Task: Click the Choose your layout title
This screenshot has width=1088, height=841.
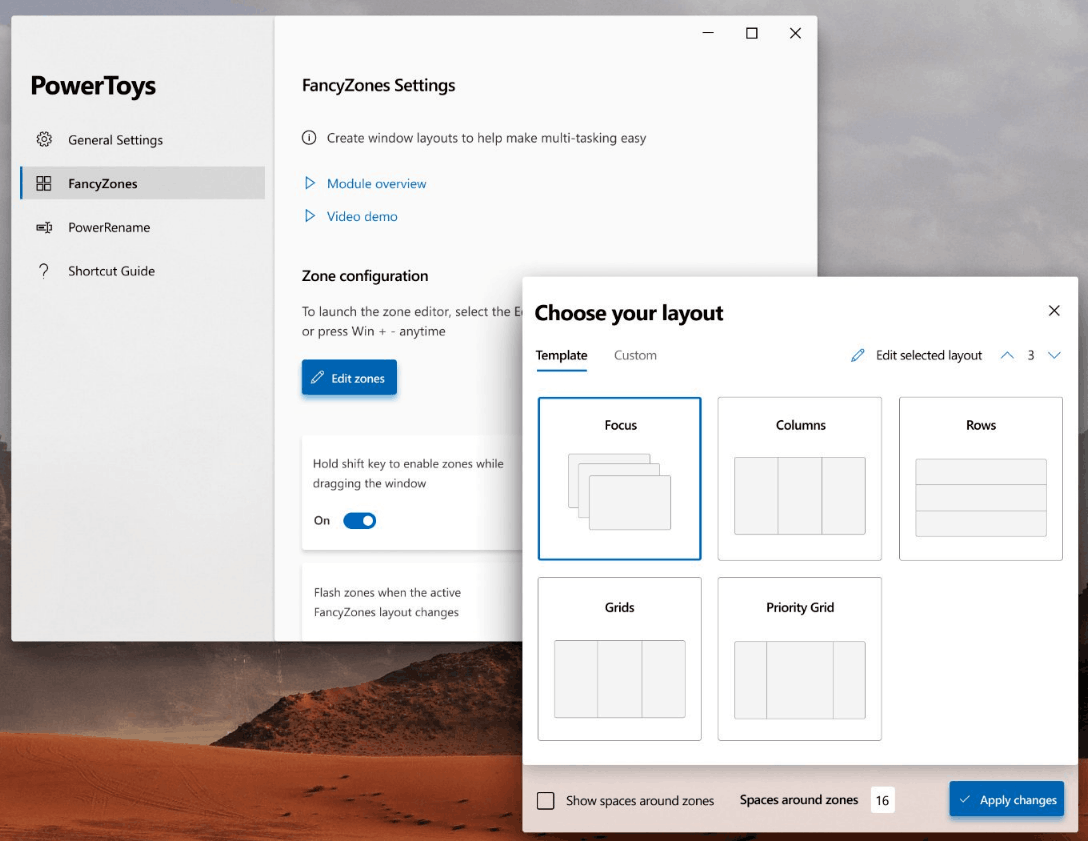Action: pos(629,313)
